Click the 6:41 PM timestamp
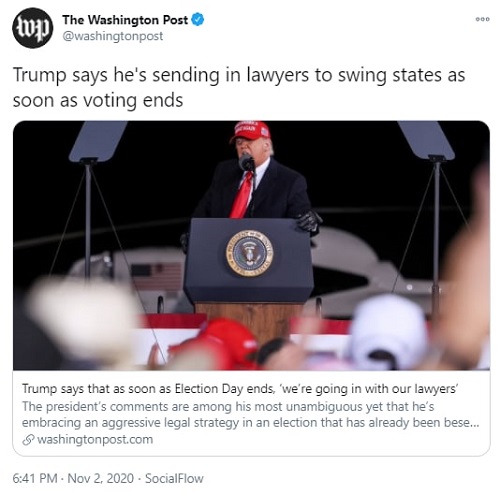 click(x=35, y=478)
